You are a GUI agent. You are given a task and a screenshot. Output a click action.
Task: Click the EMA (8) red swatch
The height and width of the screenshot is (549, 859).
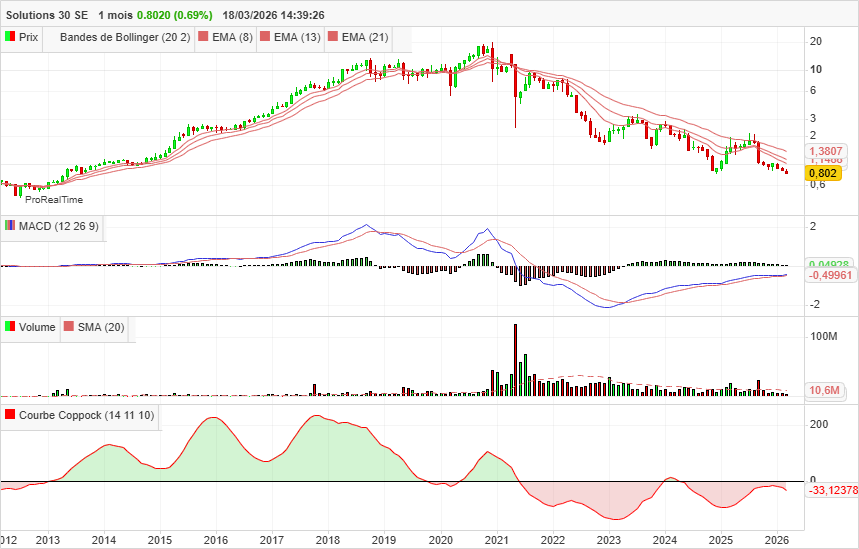coord(203,37)
